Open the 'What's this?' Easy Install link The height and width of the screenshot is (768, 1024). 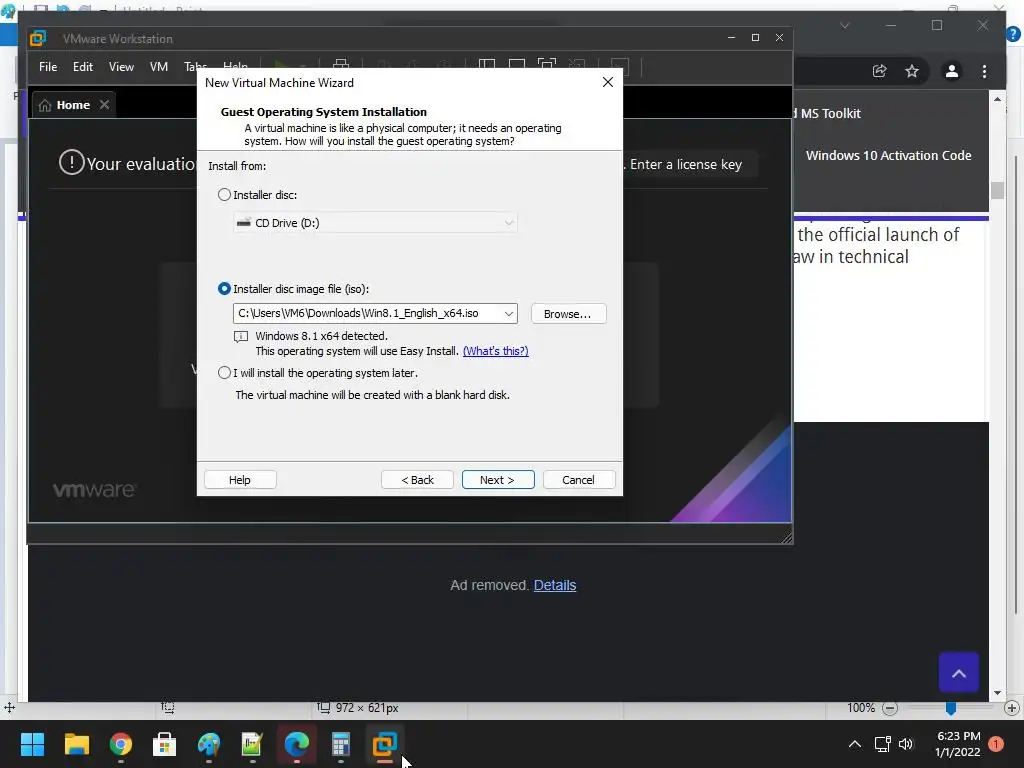click(x=496, y=351)
